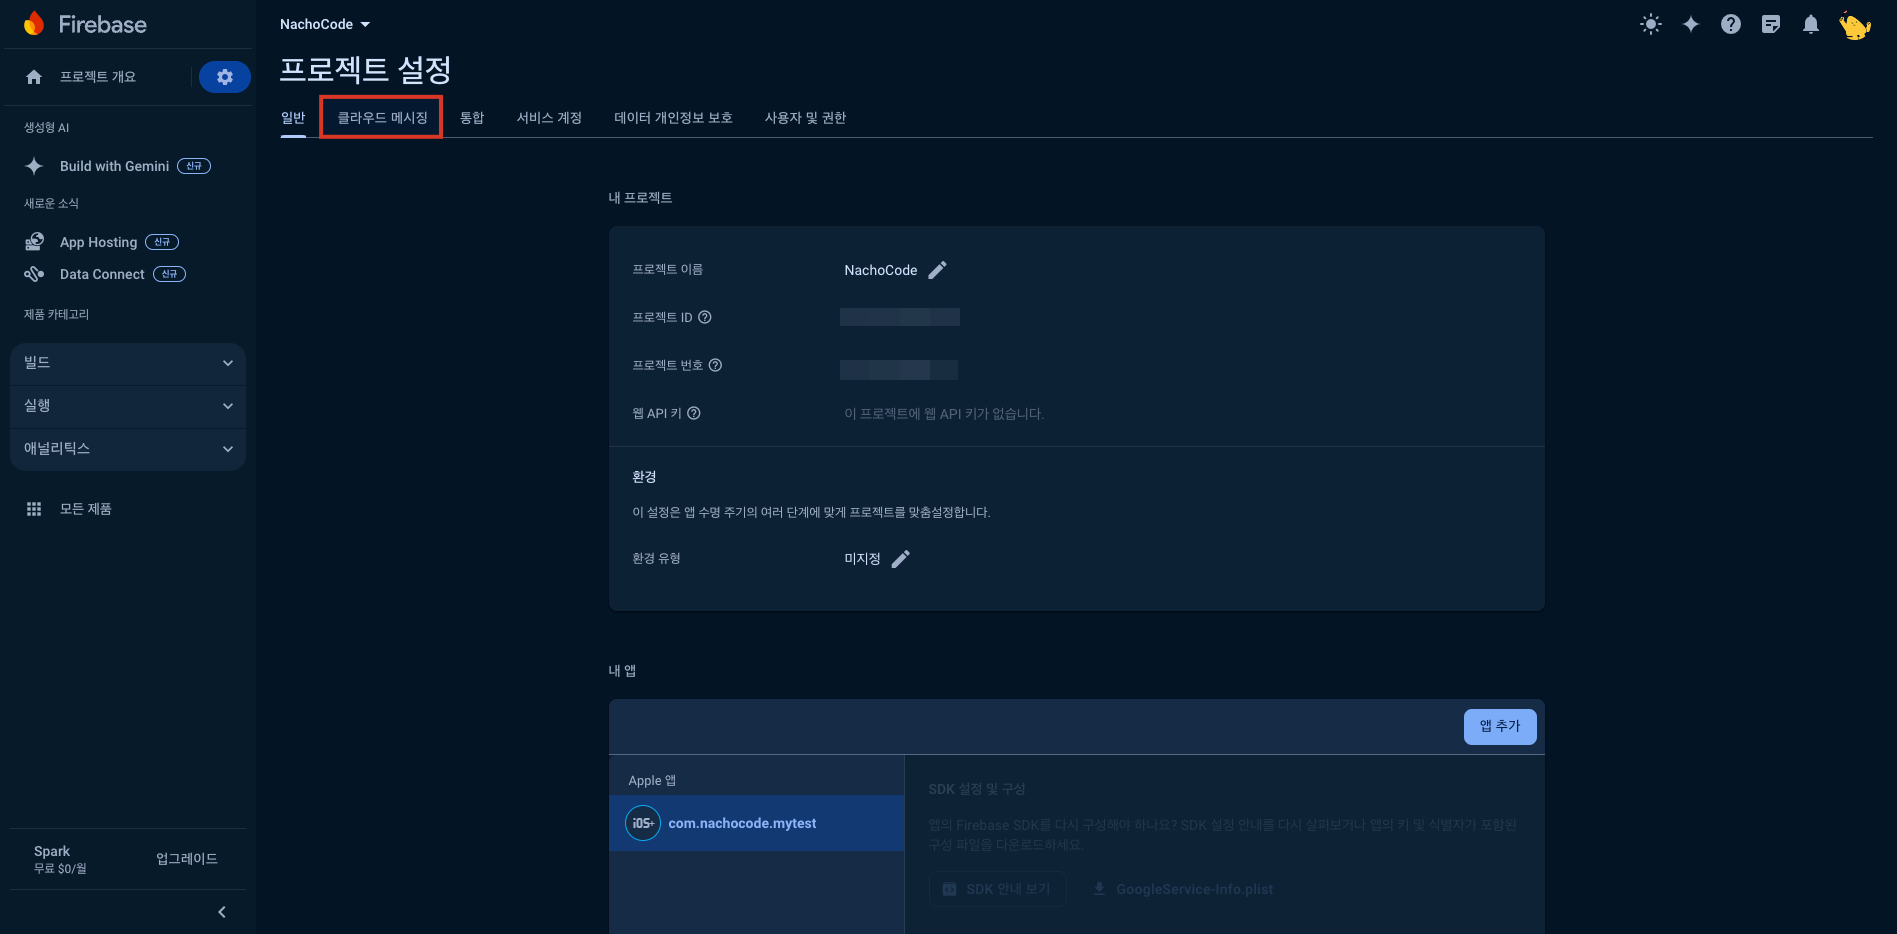Click the grid icon for 모든 제품
This screenshot has height=934, width=1897.
(x=34, y=509)
